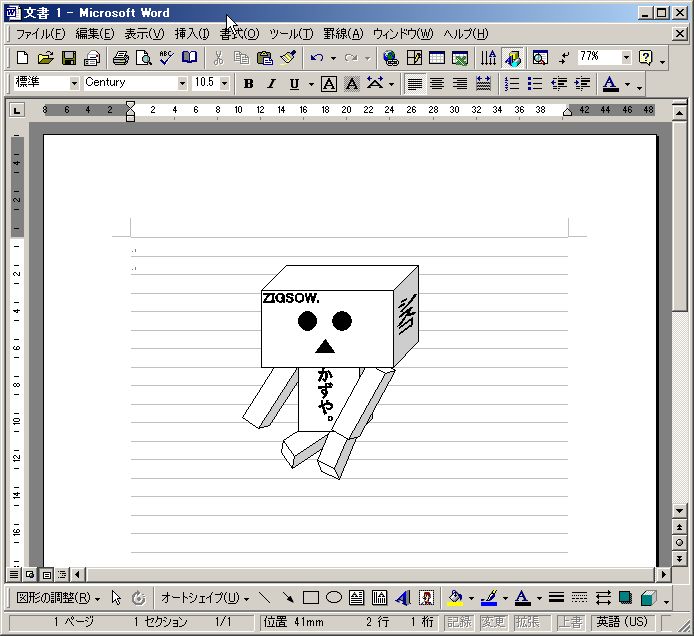Expand the Century font name dropdown
The height and width of the screenshot is (636, 694).
(x=182, y=84)
